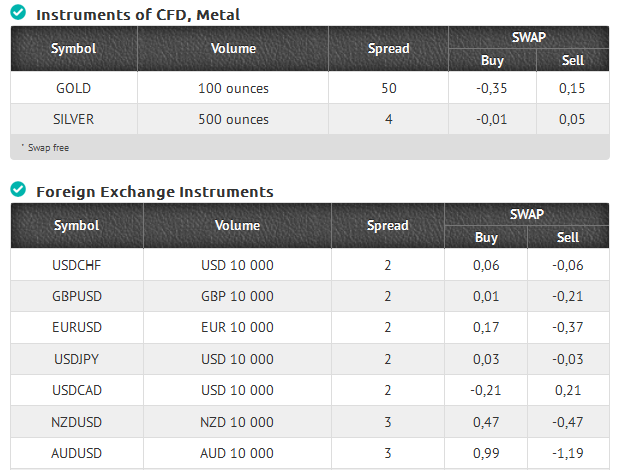Choose the USDJPY symbol cell
619x470 pixels.
click(77, 359)
